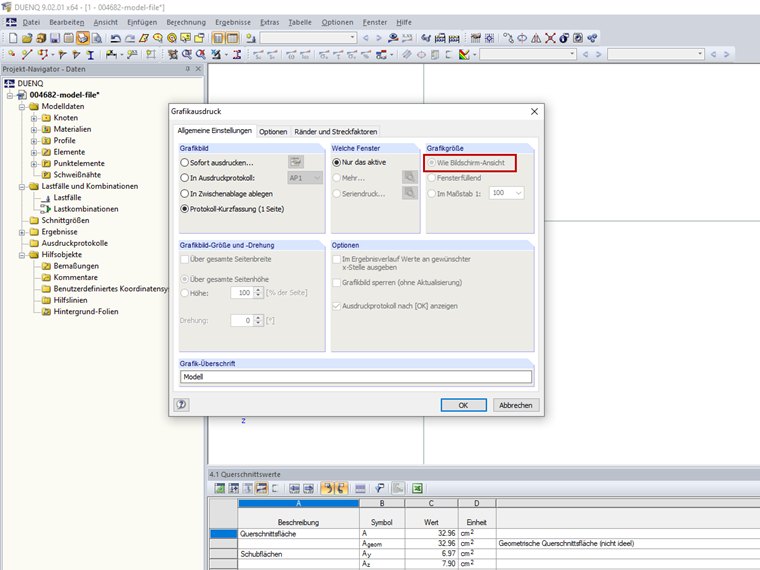Collapse Lastfälle und Kombinationen node
Image resolution: width=760 pixels, height=570 pixels.
tap(22, 187)
